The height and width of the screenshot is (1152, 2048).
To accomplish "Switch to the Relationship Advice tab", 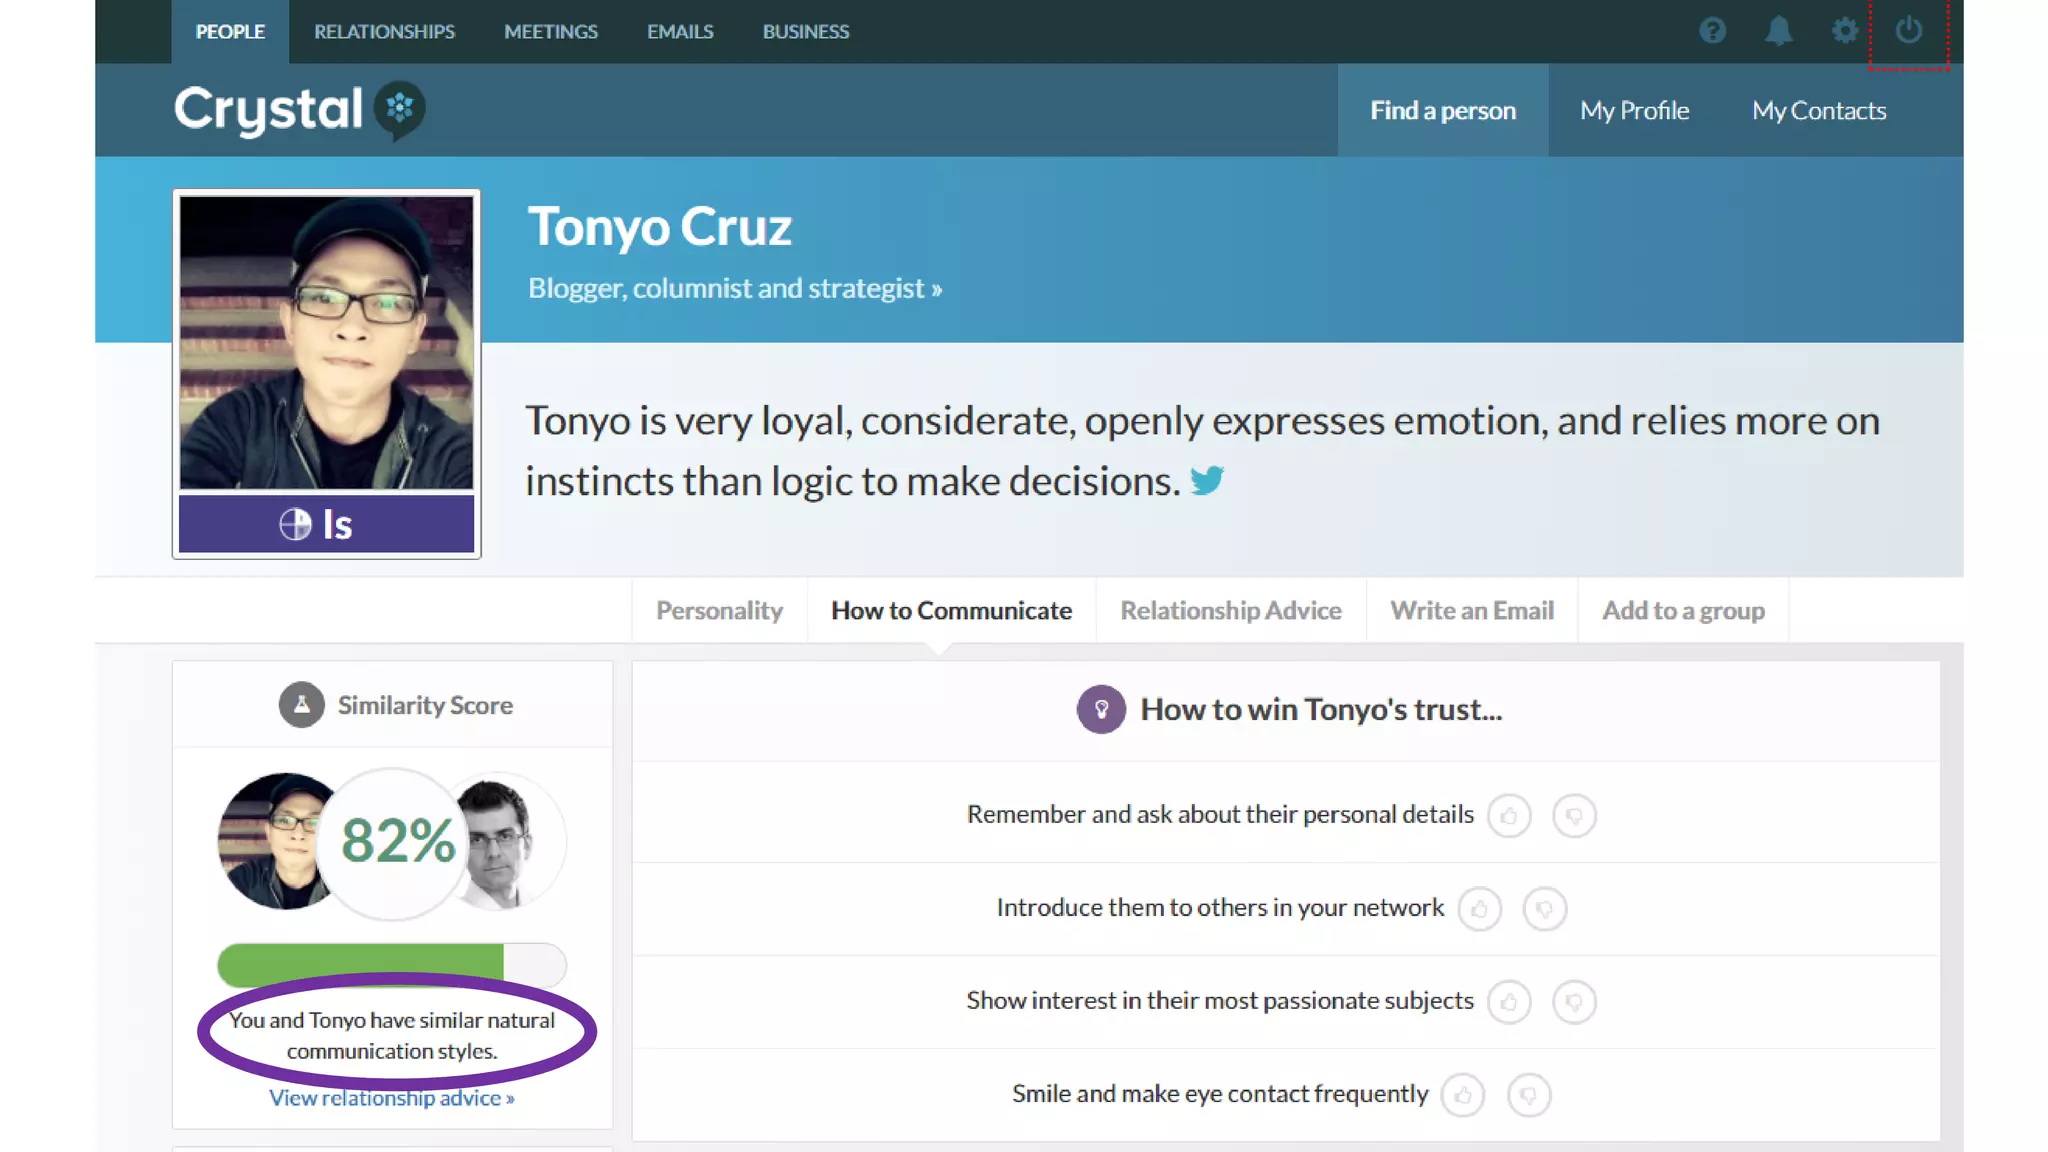I will 1230,610.
